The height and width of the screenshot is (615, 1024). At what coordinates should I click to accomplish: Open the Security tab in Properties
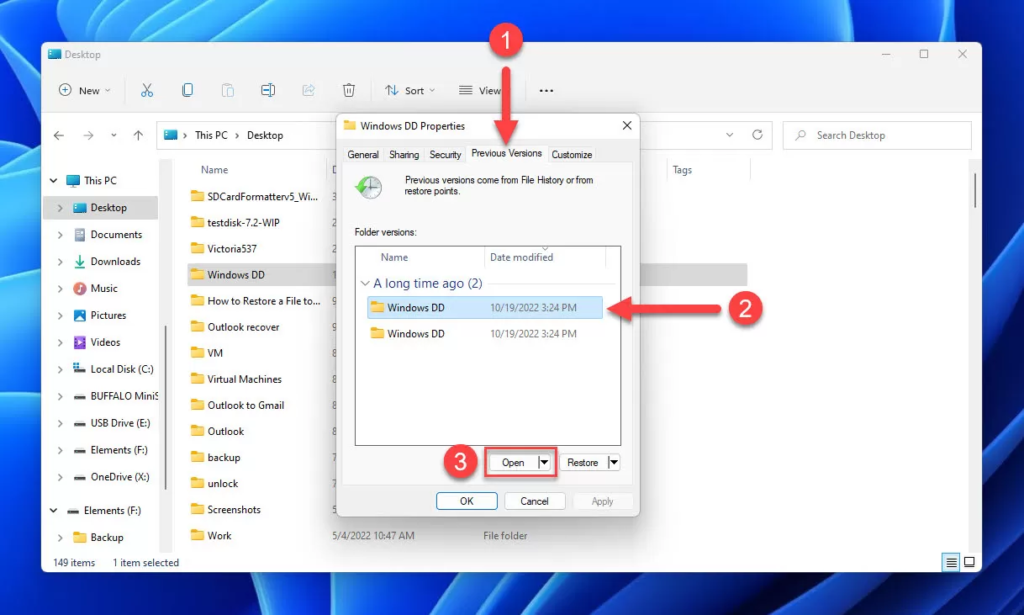pos(445,154)
